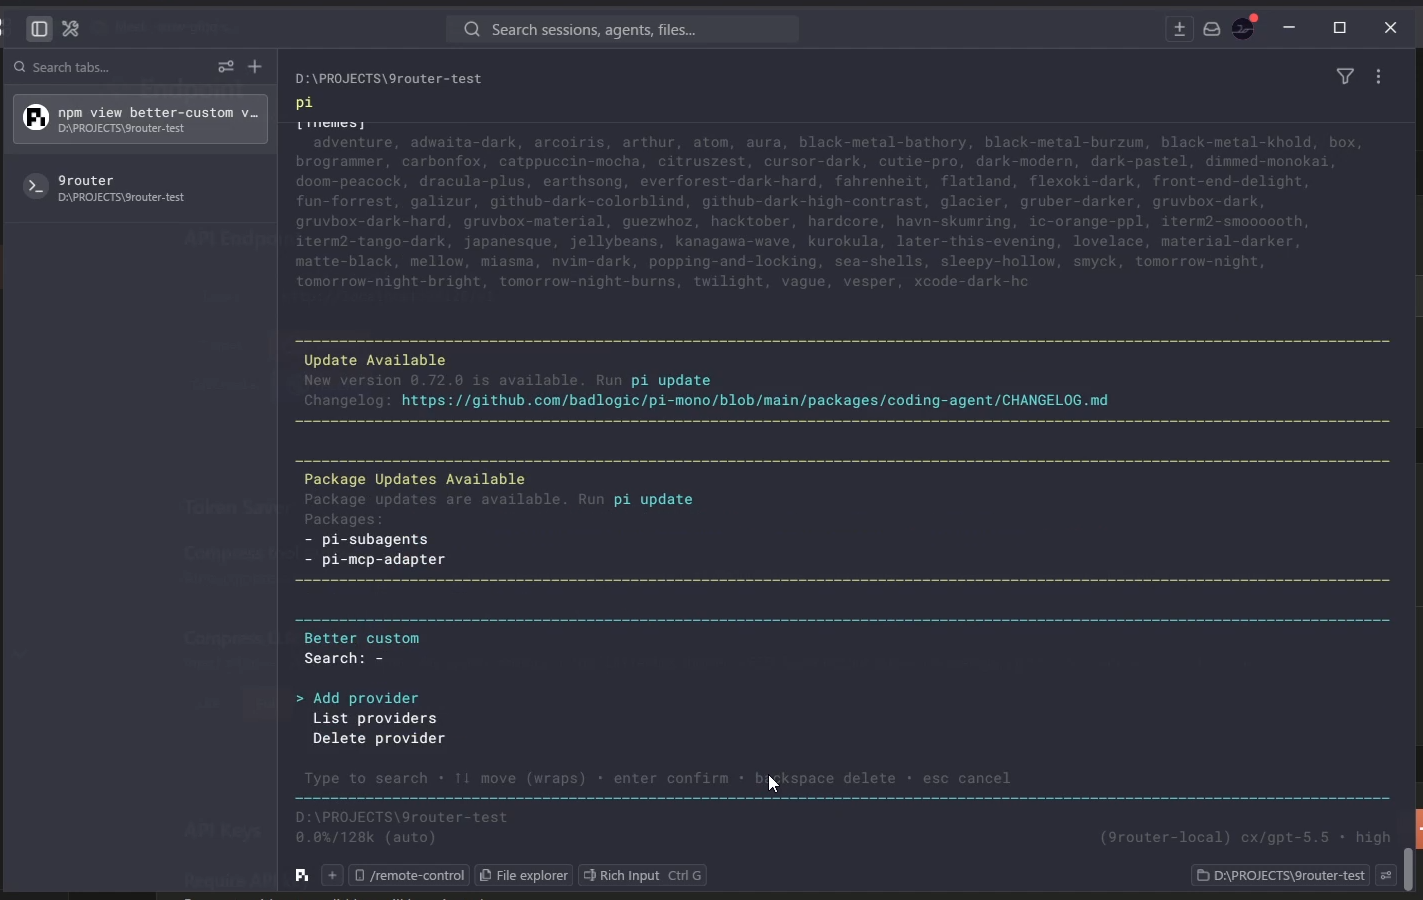Open the File explorer button

coord(524,875)
